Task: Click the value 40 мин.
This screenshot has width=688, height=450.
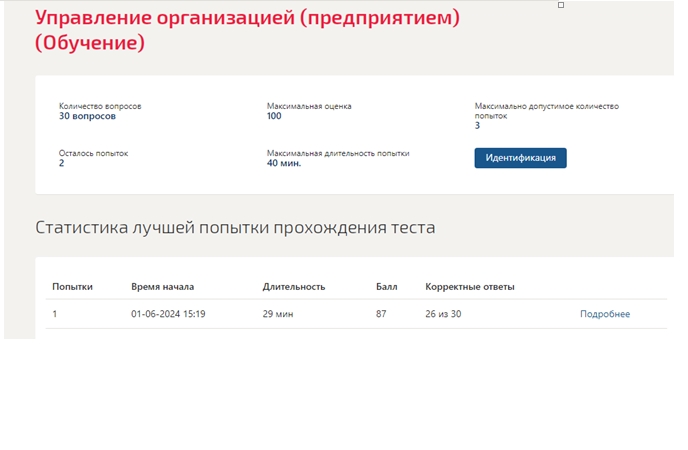Action: coord(284,163)
